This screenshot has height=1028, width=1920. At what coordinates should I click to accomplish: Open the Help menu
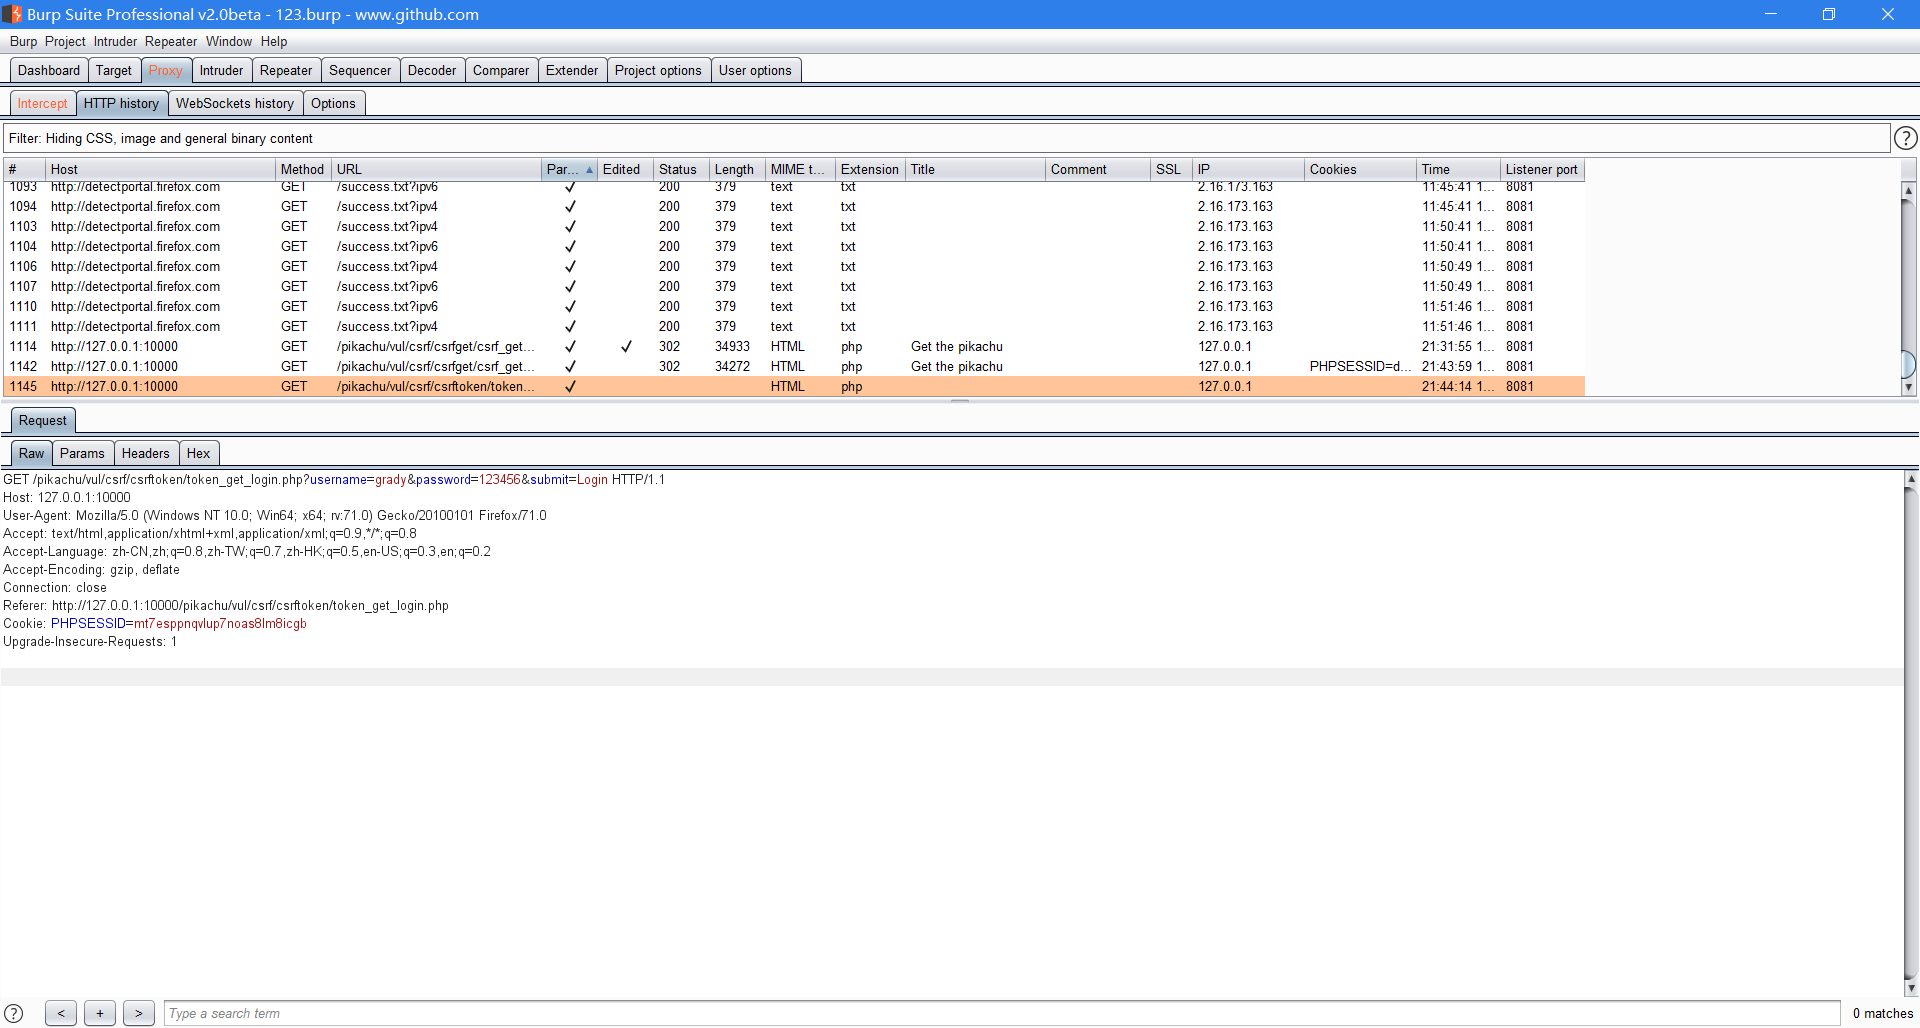pyautogui.click(x=274, y=41)
